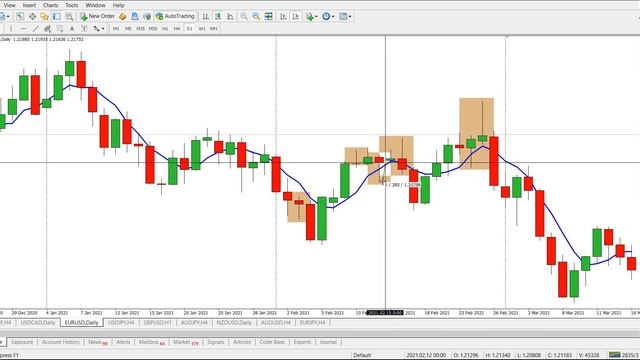The height and width of the screenshot is (360, 640).
Task: Select the vertical line drawing tool
Action: pos(11,29)
